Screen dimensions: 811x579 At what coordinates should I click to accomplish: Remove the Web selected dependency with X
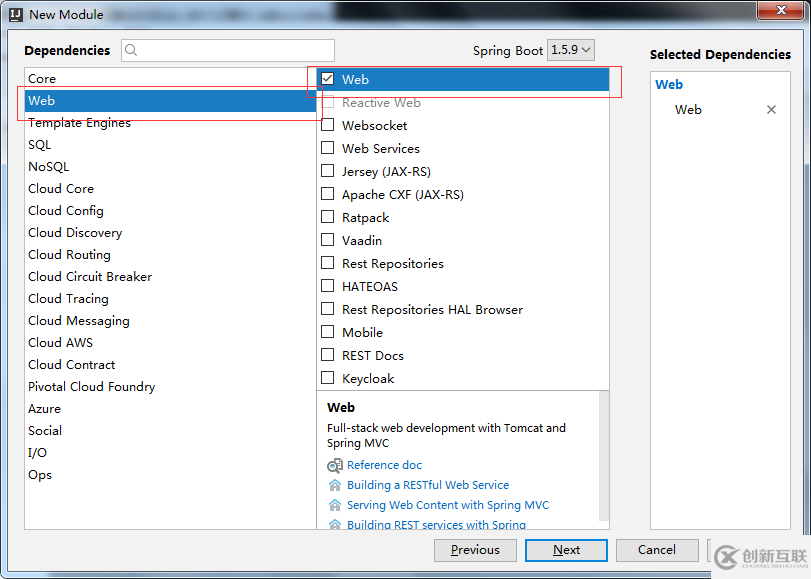[771, 110]
